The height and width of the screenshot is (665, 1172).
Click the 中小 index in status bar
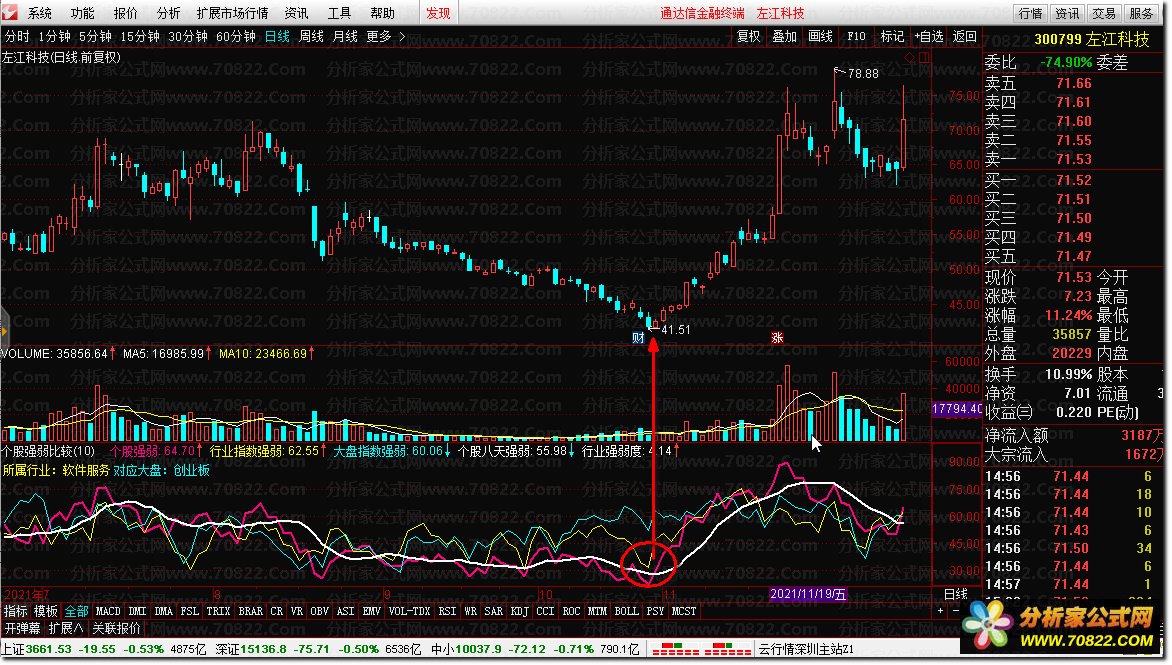(535, 649)
